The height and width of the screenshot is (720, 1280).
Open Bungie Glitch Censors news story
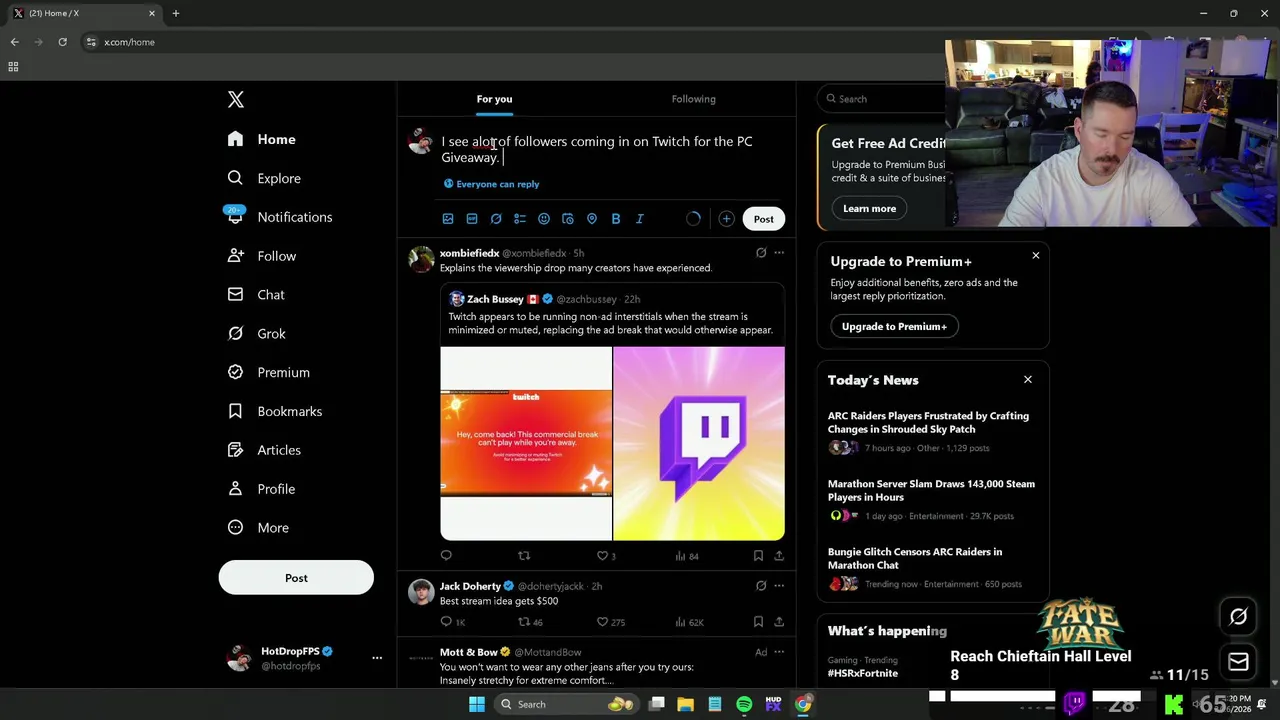931,568
